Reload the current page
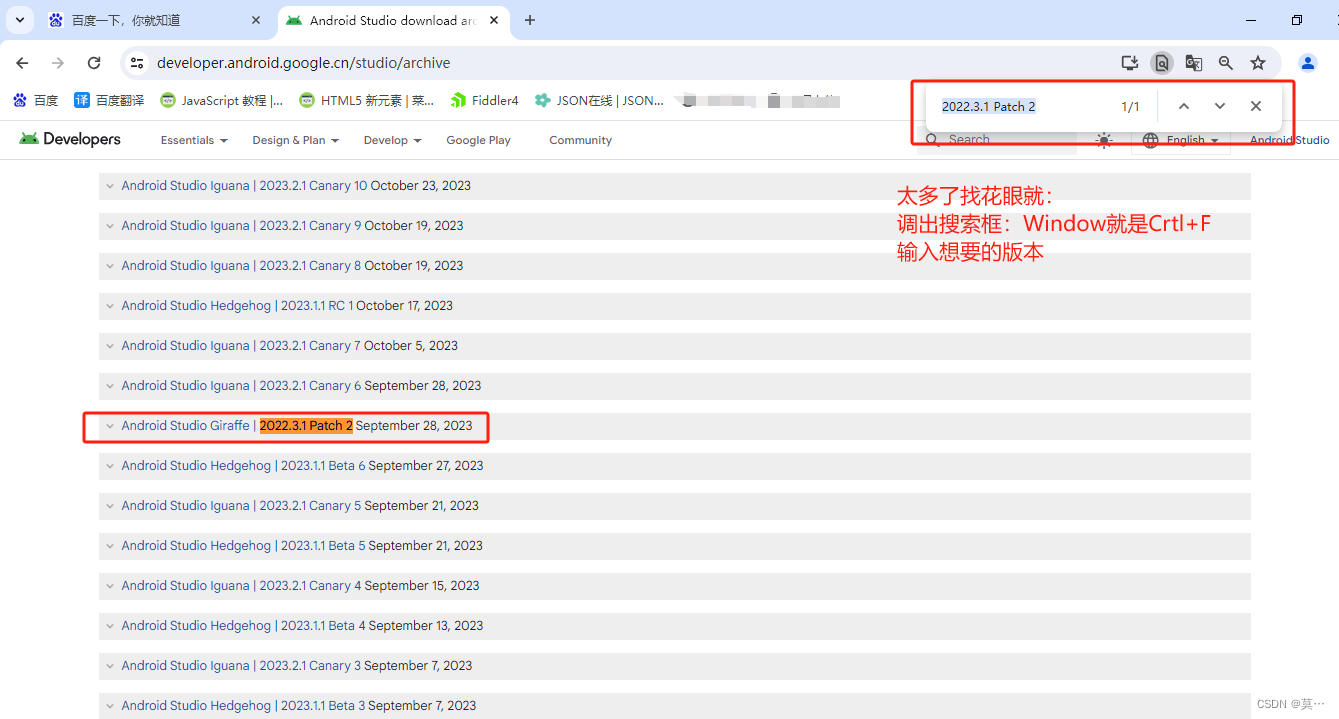Screen dimensions: 1339x719 [94, 63]
